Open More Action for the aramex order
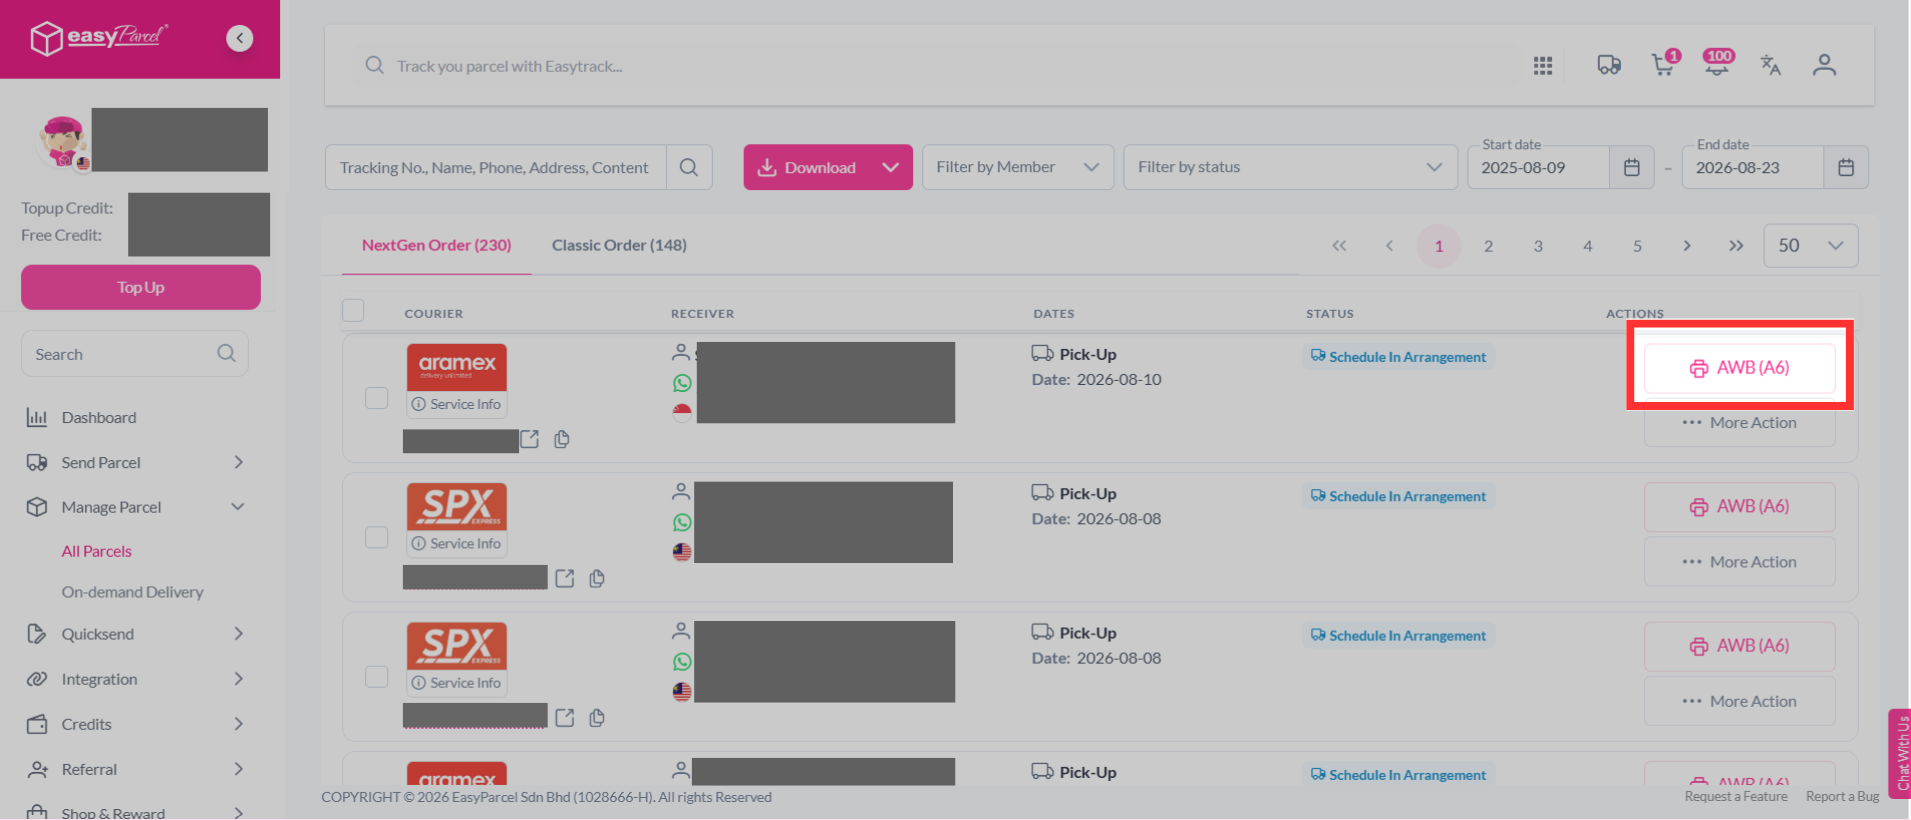 click(x=1740, y=423)
